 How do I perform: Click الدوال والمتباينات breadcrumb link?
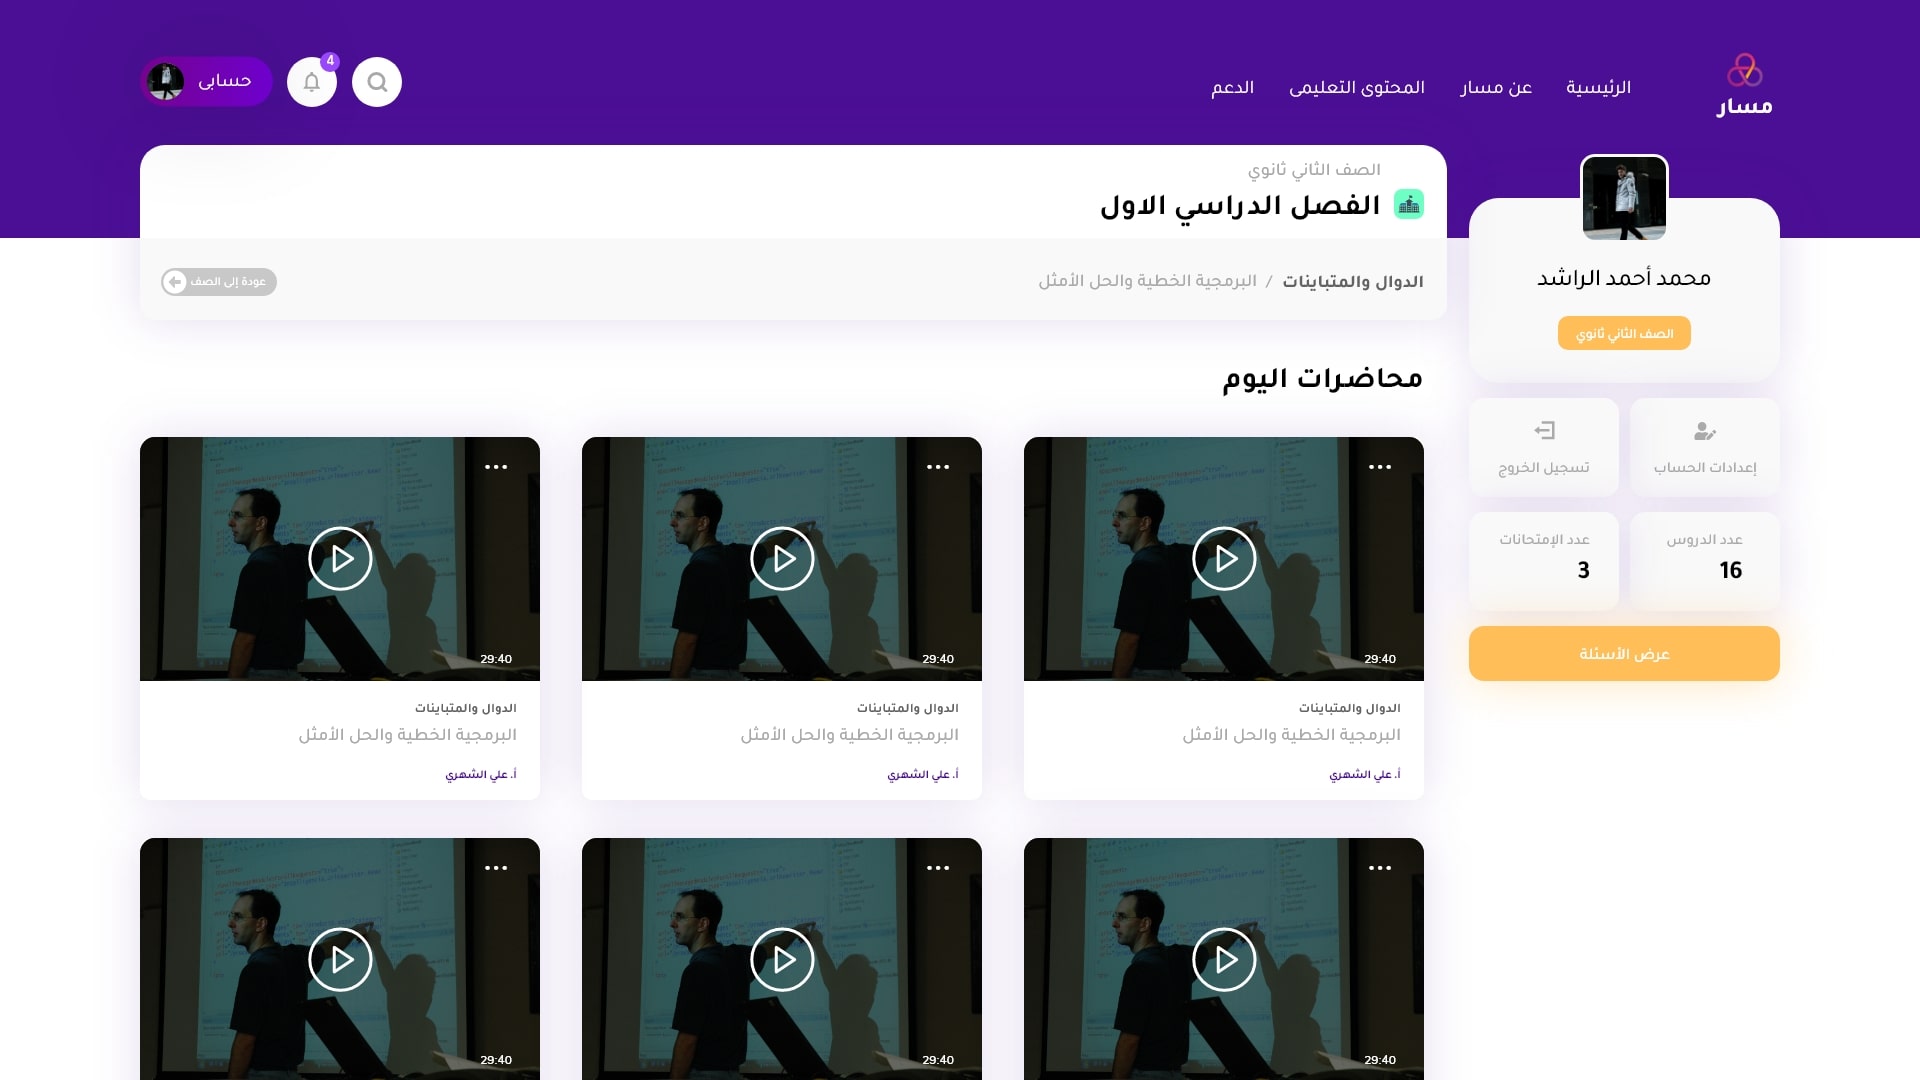[x=1352, y=282]
